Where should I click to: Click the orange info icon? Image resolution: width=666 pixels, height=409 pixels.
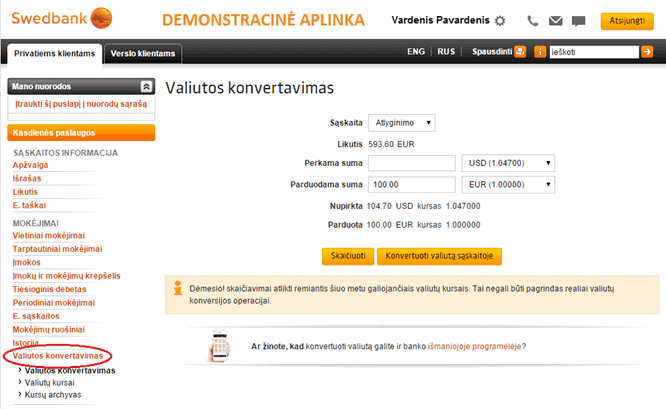click(540, 52)
